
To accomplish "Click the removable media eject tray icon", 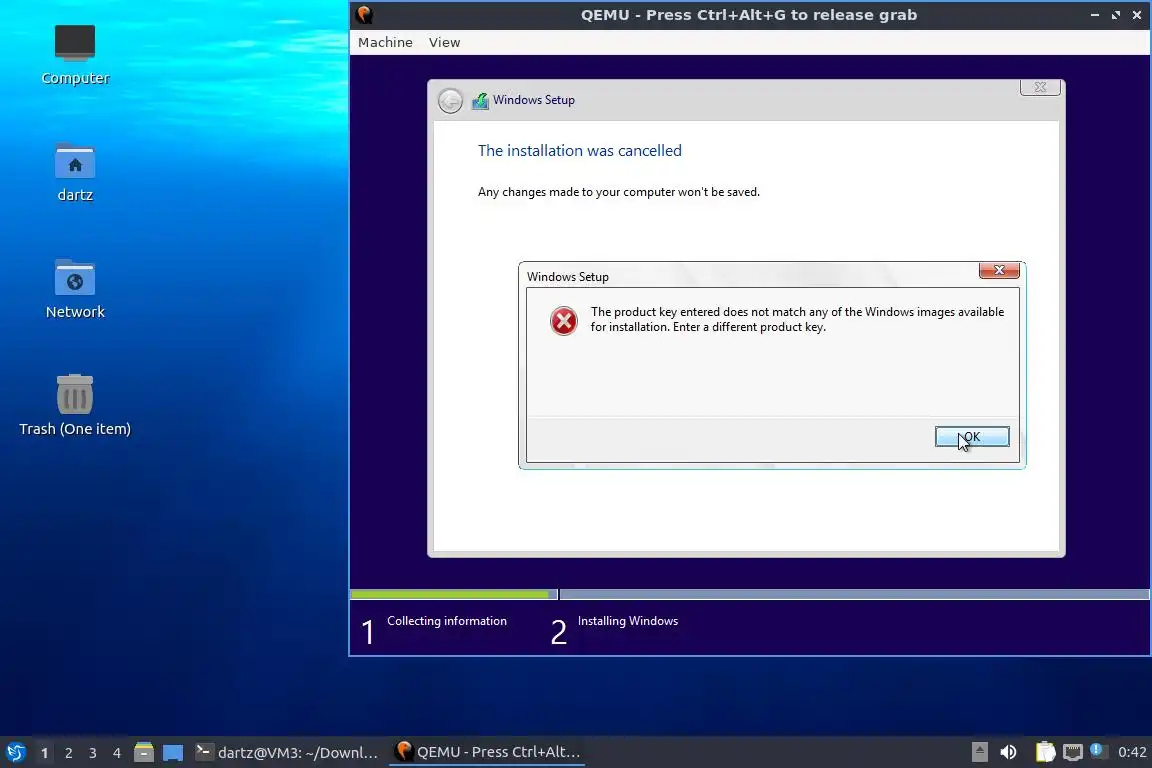I will point(979,752).
